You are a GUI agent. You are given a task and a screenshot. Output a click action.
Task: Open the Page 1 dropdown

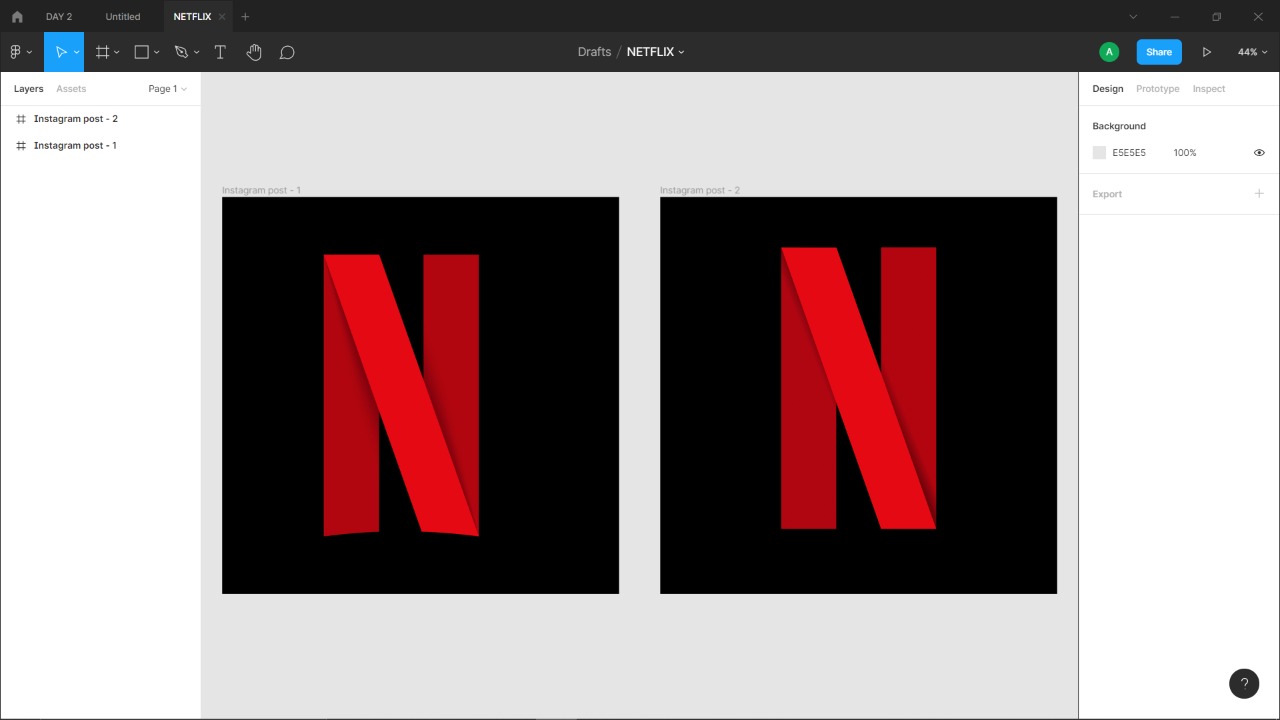(167, 89)
